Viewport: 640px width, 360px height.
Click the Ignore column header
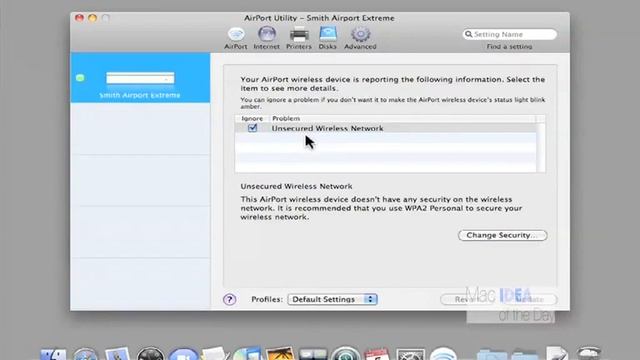point(252,118)
